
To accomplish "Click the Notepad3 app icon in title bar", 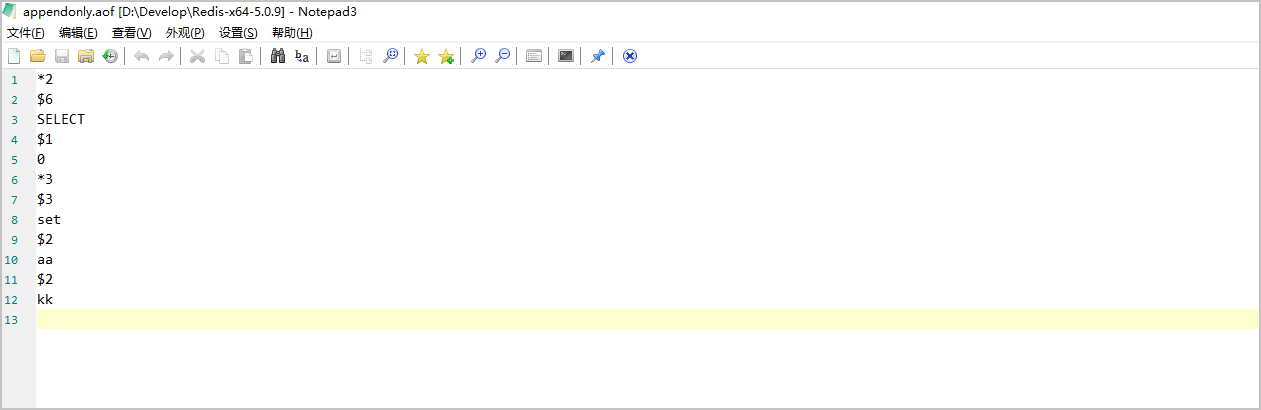I will click(11, 11).
